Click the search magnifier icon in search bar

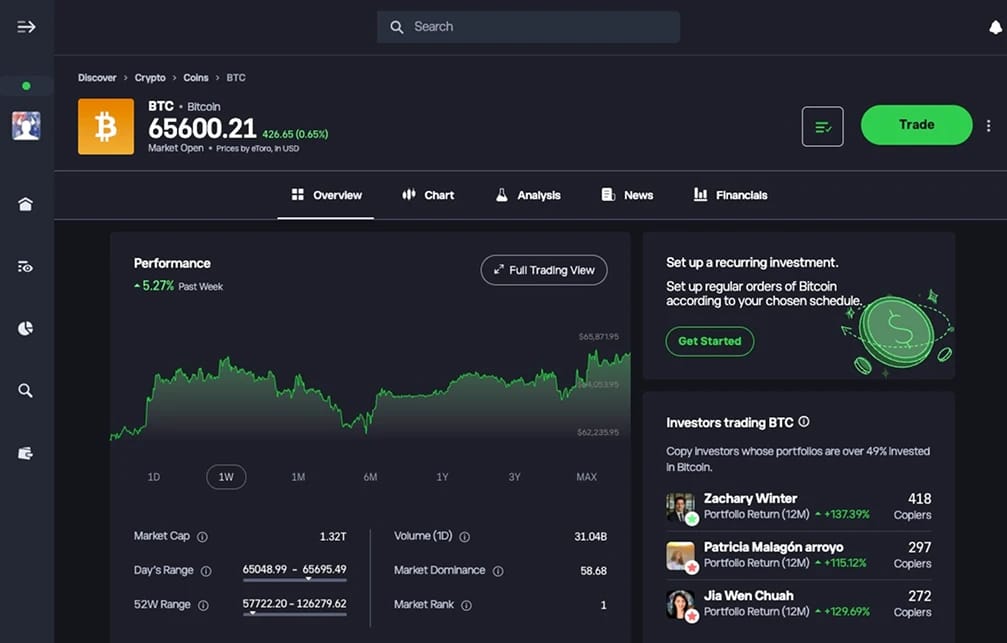(x=397, y=27)
